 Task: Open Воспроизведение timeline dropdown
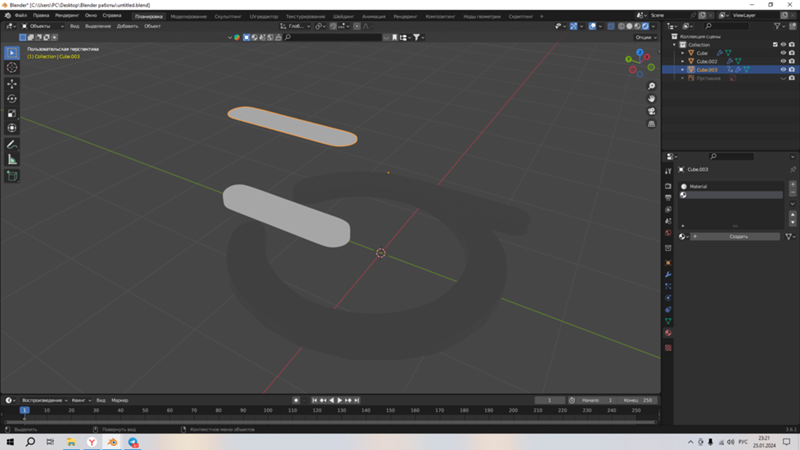[44, 401]
